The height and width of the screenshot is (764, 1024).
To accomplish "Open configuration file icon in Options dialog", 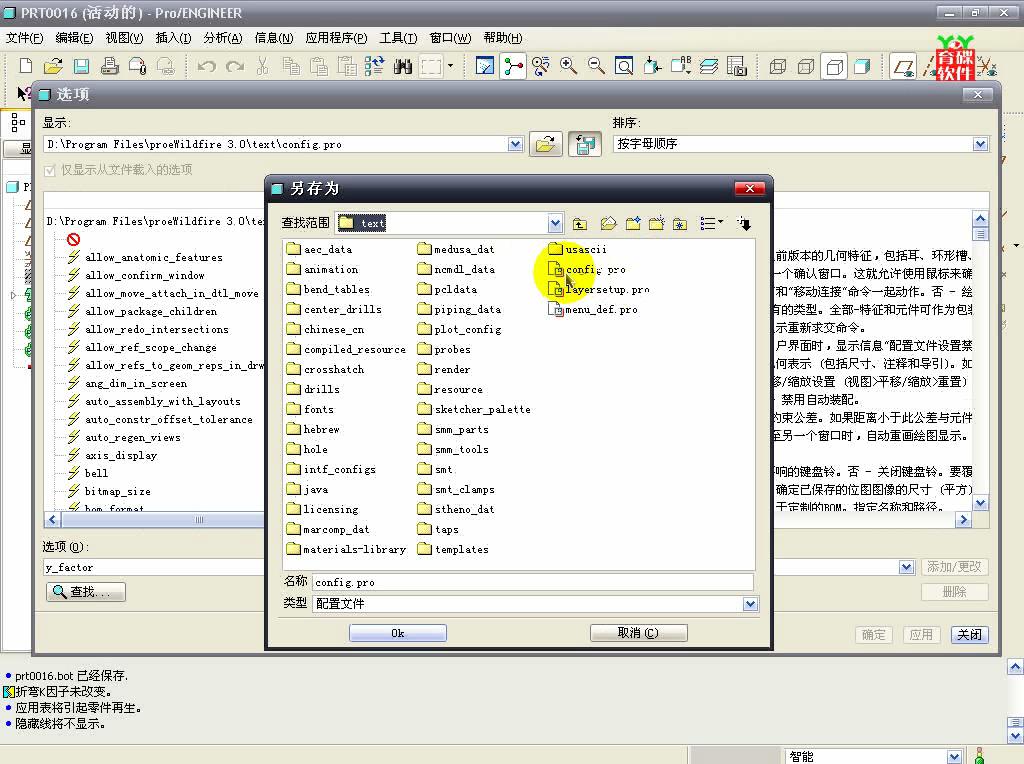I will click(x=545, y=144).
